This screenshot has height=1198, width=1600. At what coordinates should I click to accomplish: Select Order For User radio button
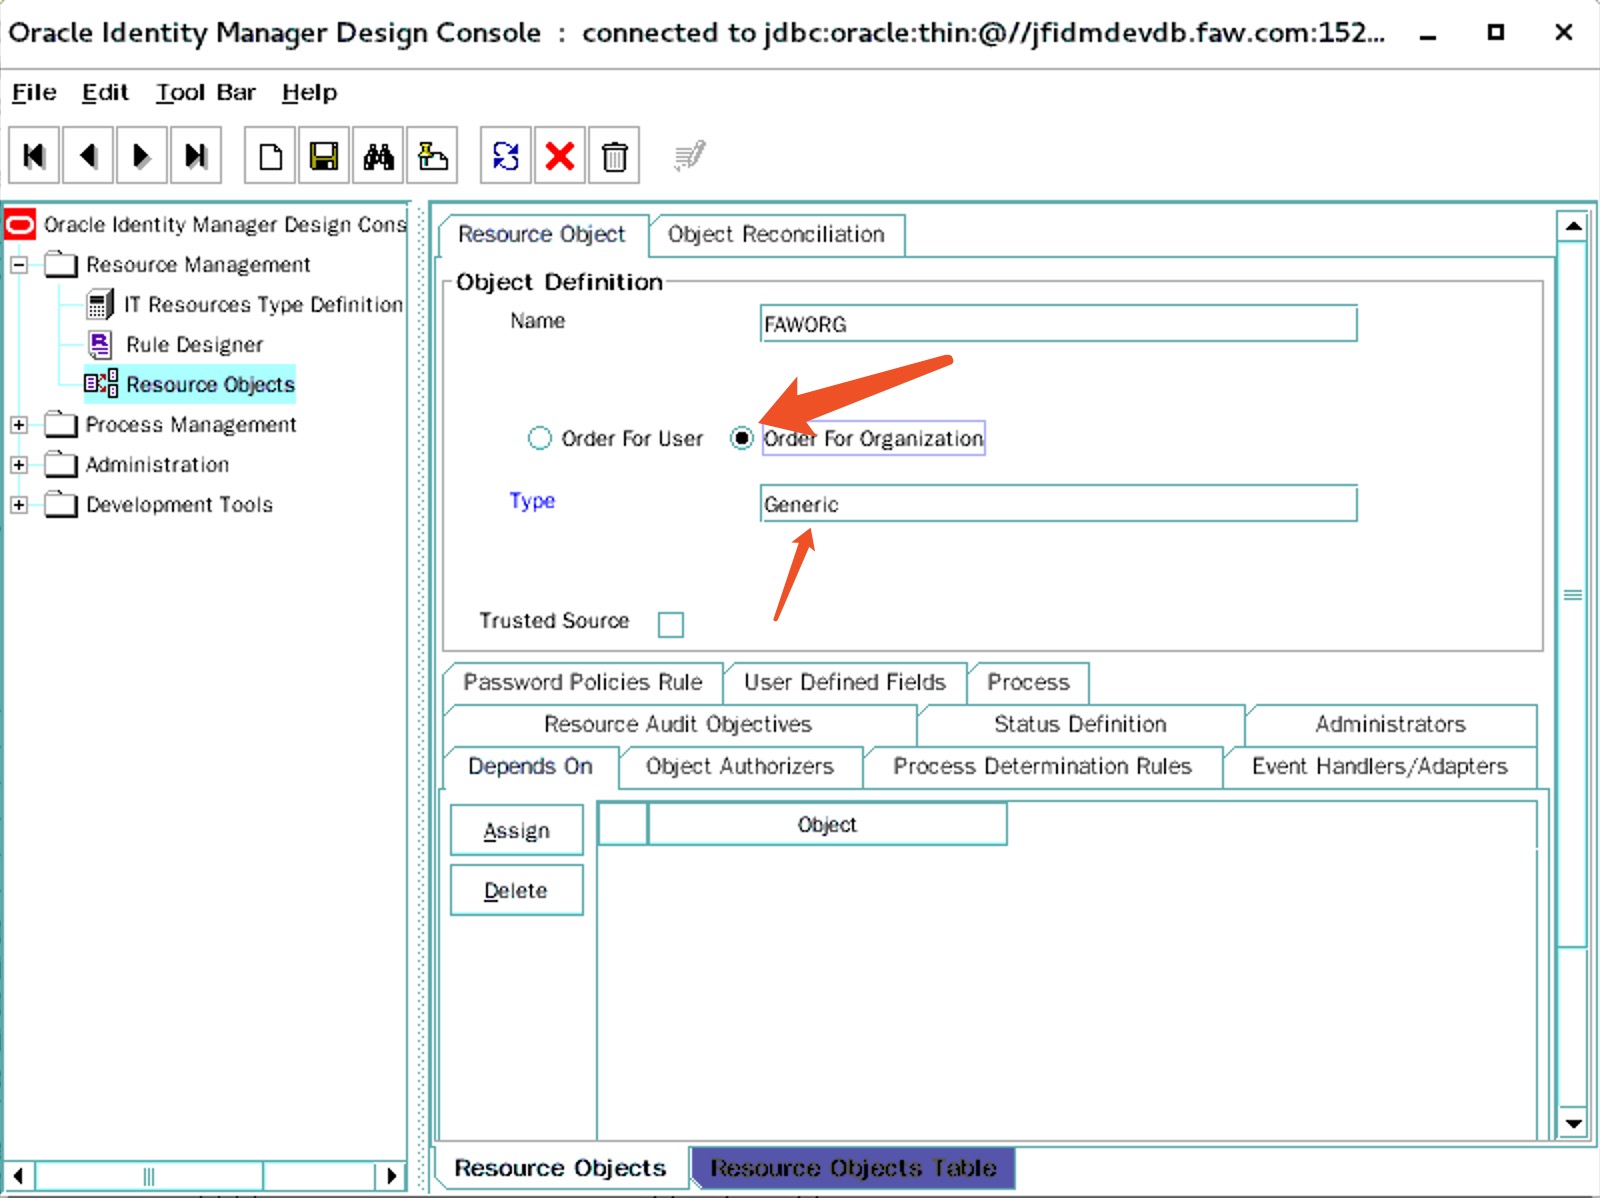539,438
